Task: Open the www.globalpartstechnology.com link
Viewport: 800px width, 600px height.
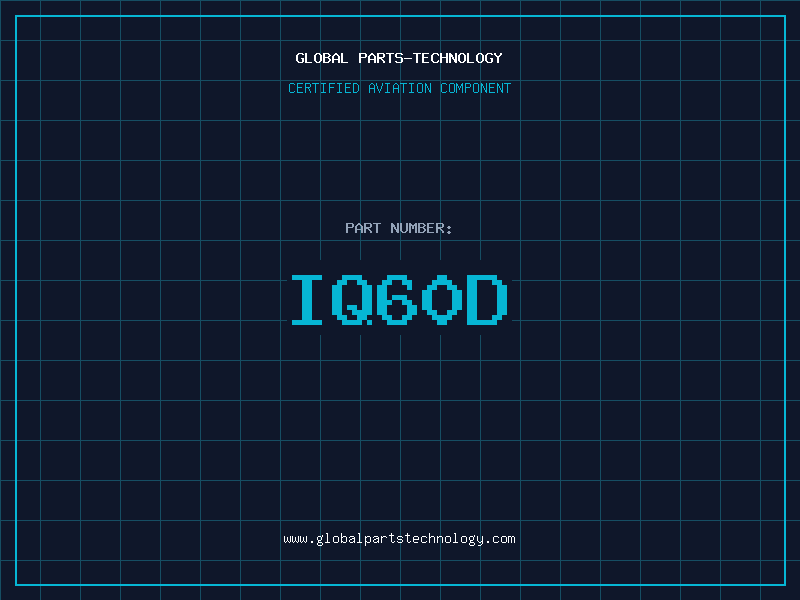Action: pyautogui.click(x=399, y=539)
